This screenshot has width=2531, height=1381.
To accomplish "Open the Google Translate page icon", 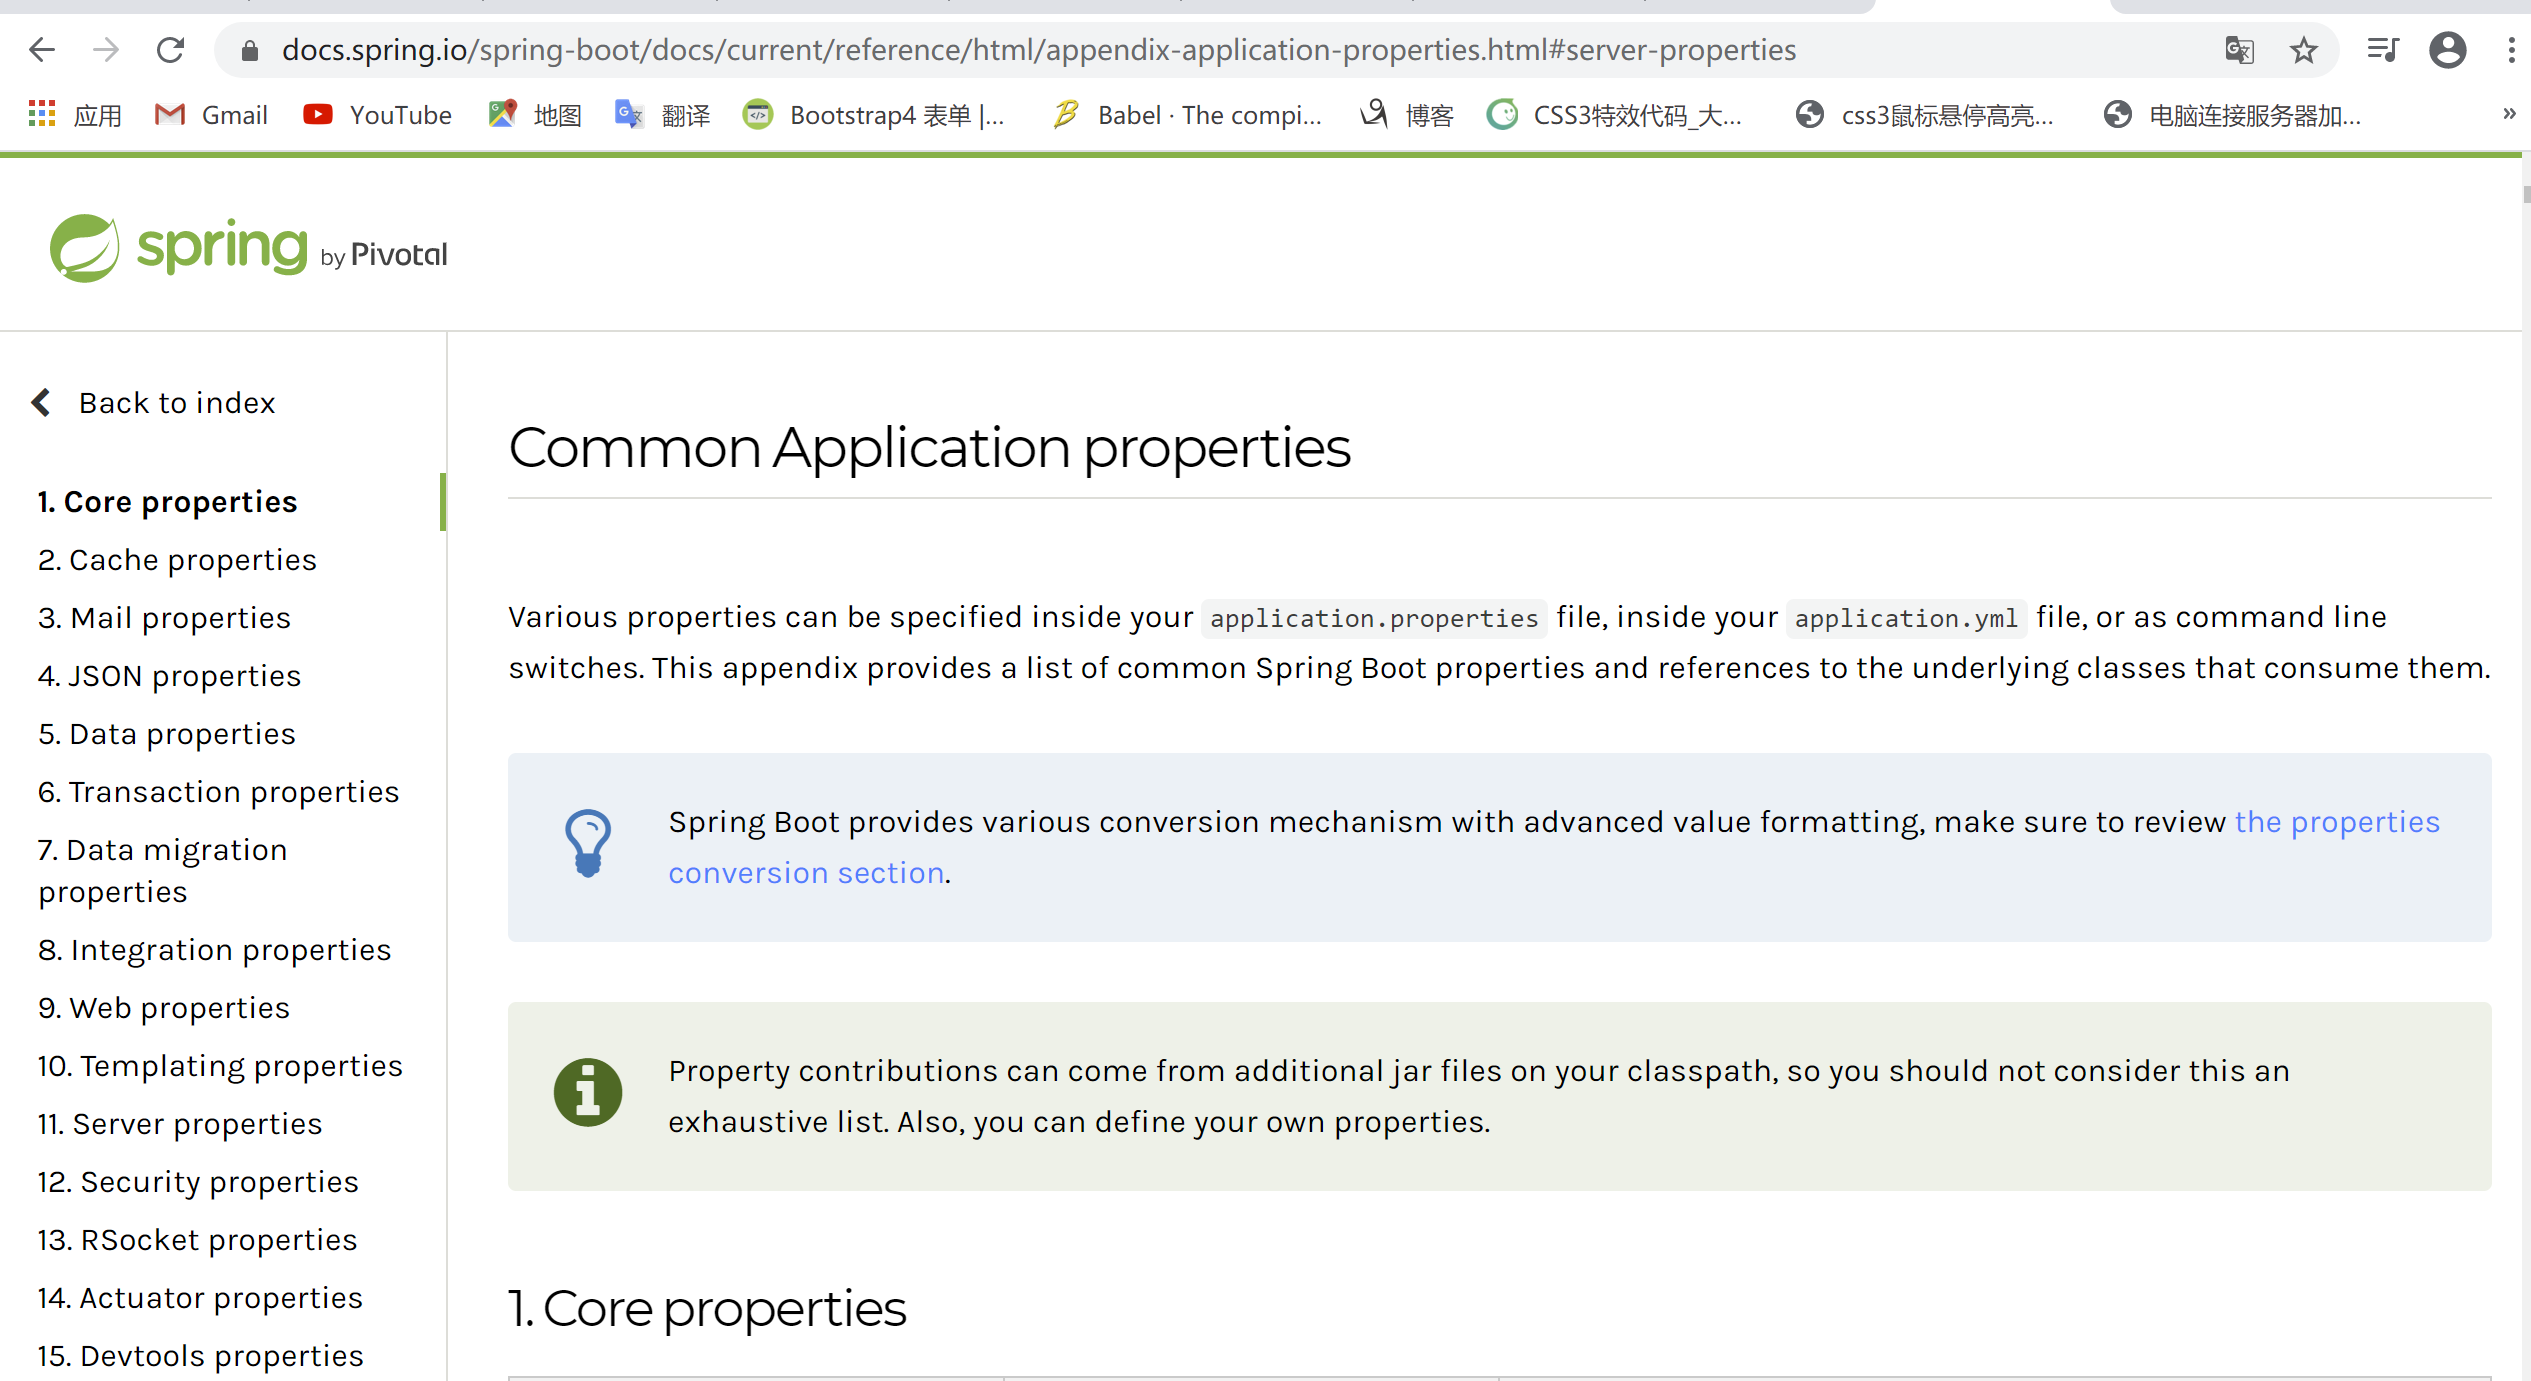I will coord(2239,50).
